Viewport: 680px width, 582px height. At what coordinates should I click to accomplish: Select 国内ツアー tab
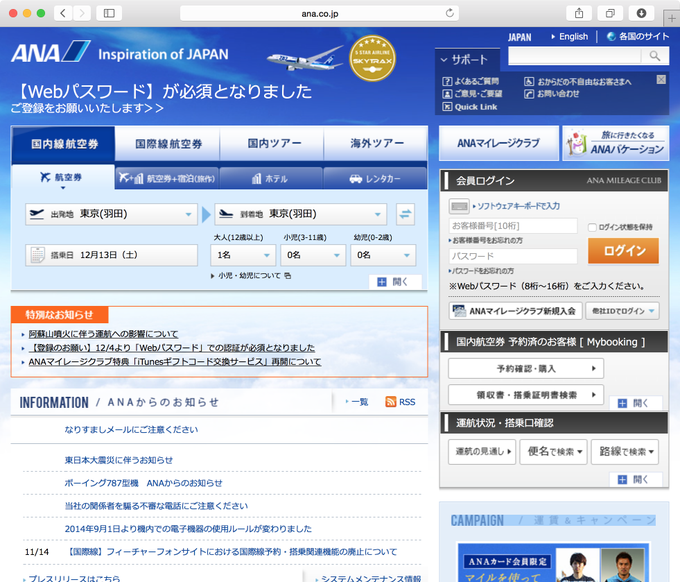coord(272,144)
